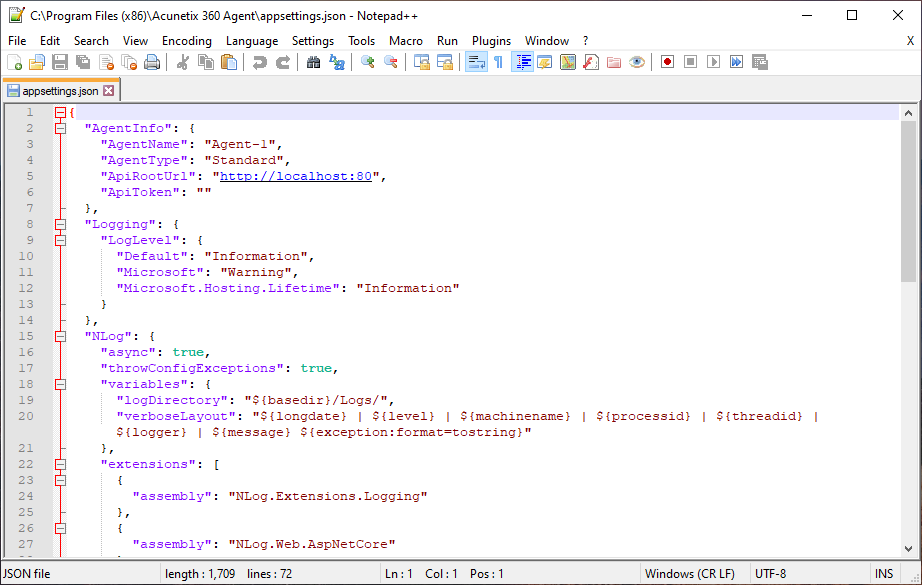The height and width of the screenshot is (585, 922).
Task: Open the View menu
Action: (x=135, y=41)
